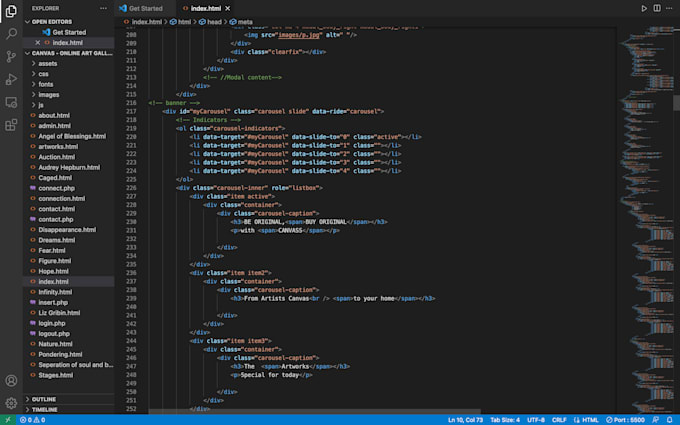Toggle the notifications bell in status bar
Screen dimensions: 680x425
671,420
